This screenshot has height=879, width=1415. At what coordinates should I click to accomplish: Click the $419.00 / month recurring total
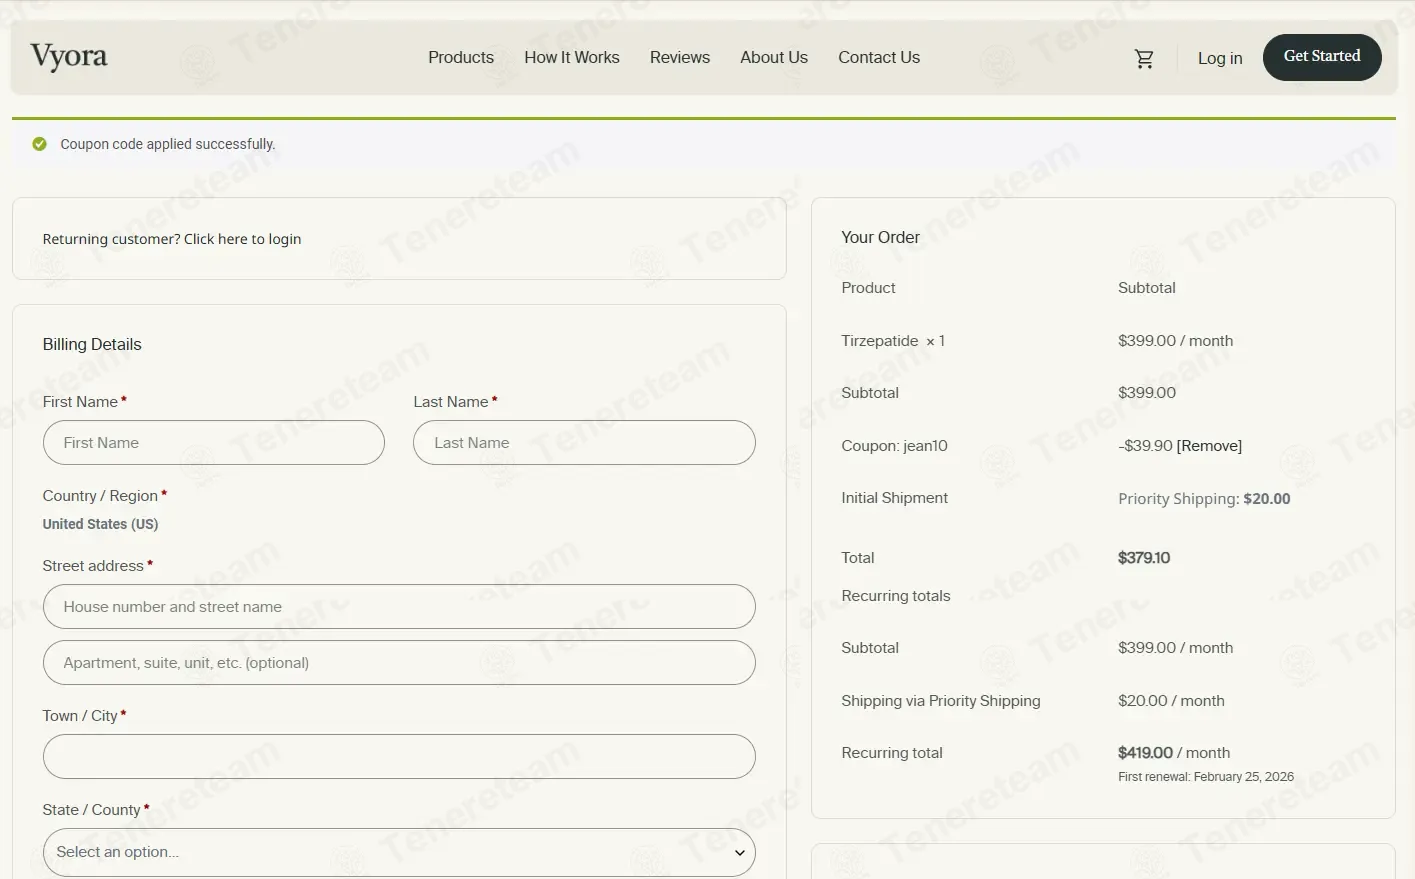coord(1174,753)
